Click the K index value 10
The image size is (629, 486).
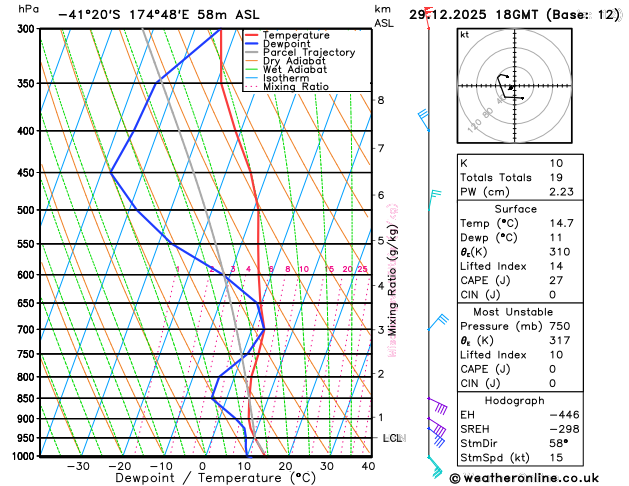[556, 163]
